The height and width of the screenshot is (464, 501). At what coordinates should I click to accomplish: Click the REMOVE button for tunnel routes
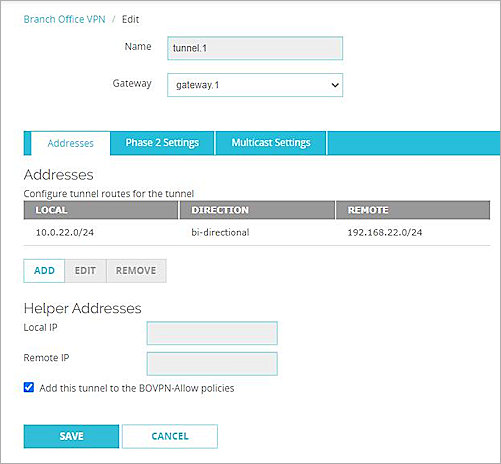point(136,271)
